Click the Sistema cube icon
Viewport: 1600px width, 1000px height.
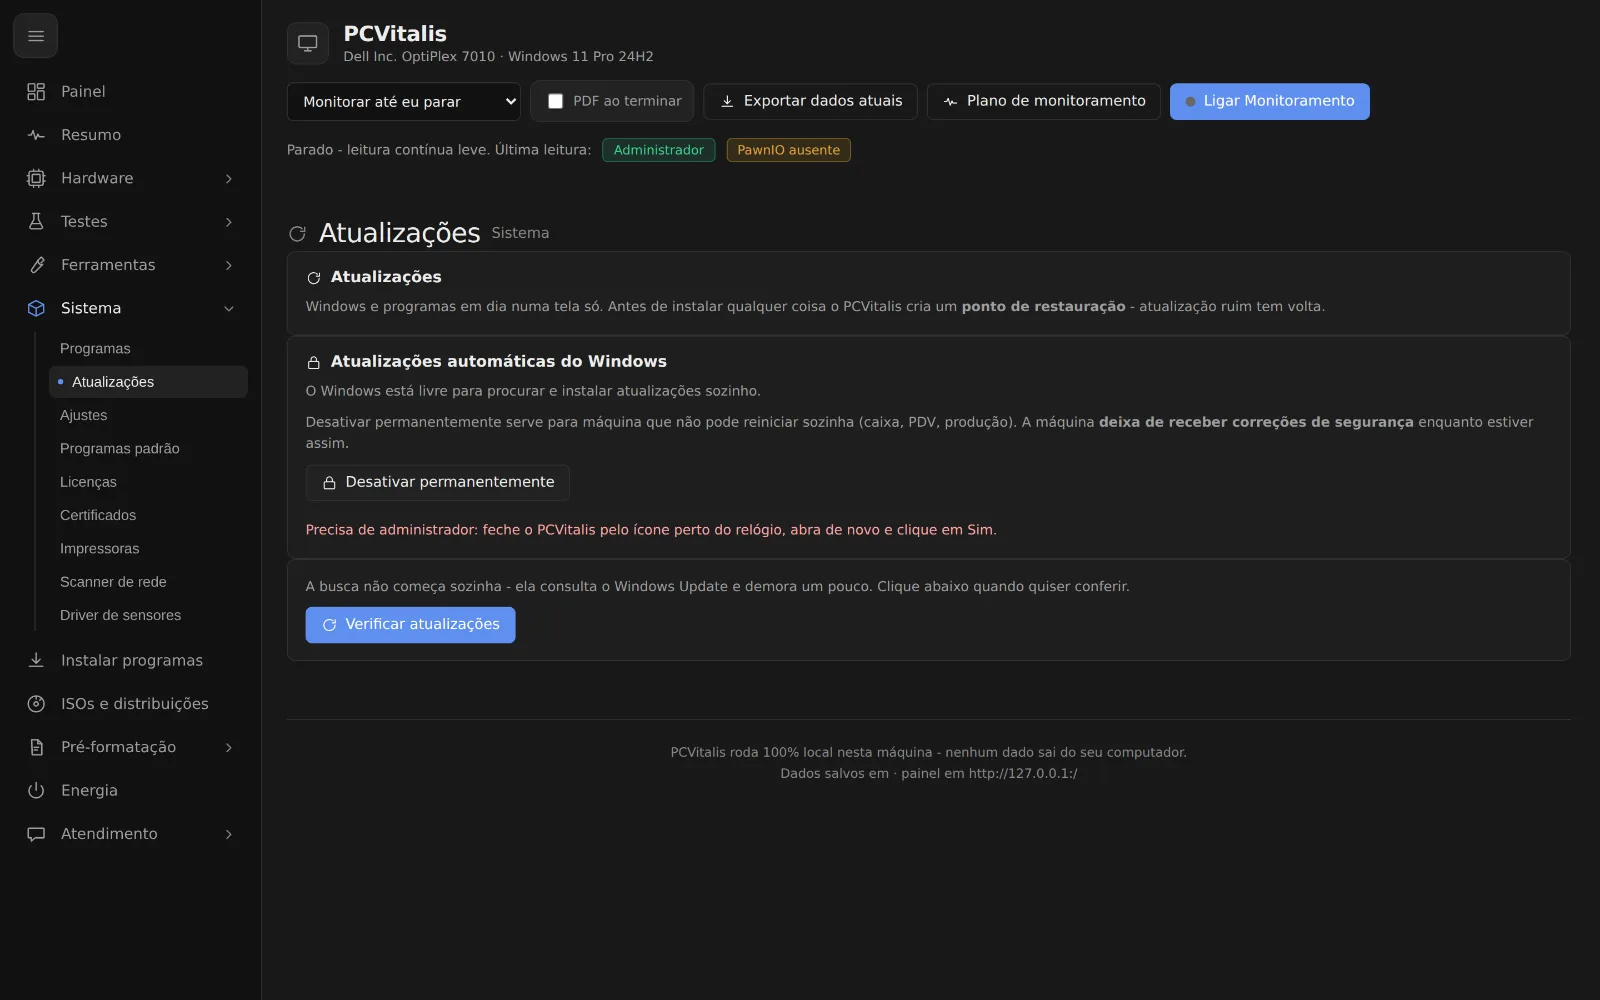36,308
